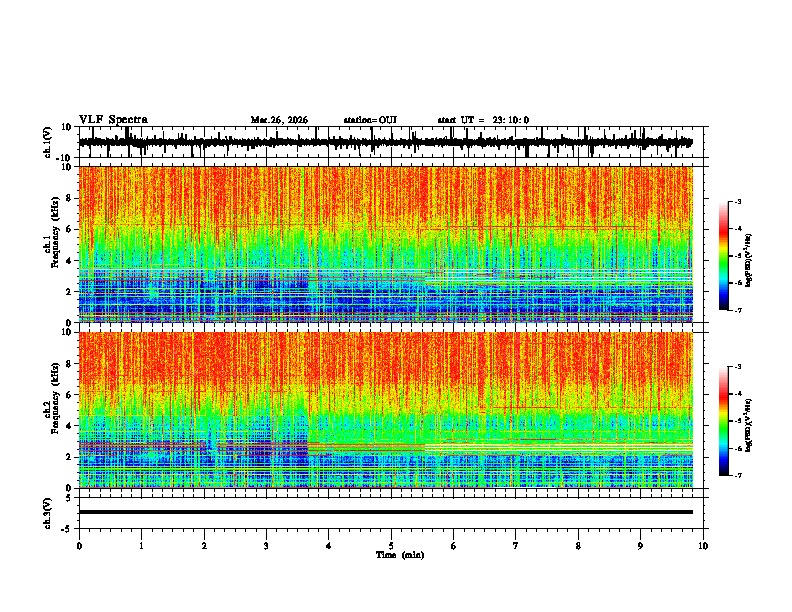Click time axis tick label "7"
The width and height of the screenshot is (792, 612).
click(x=516, y=546)
